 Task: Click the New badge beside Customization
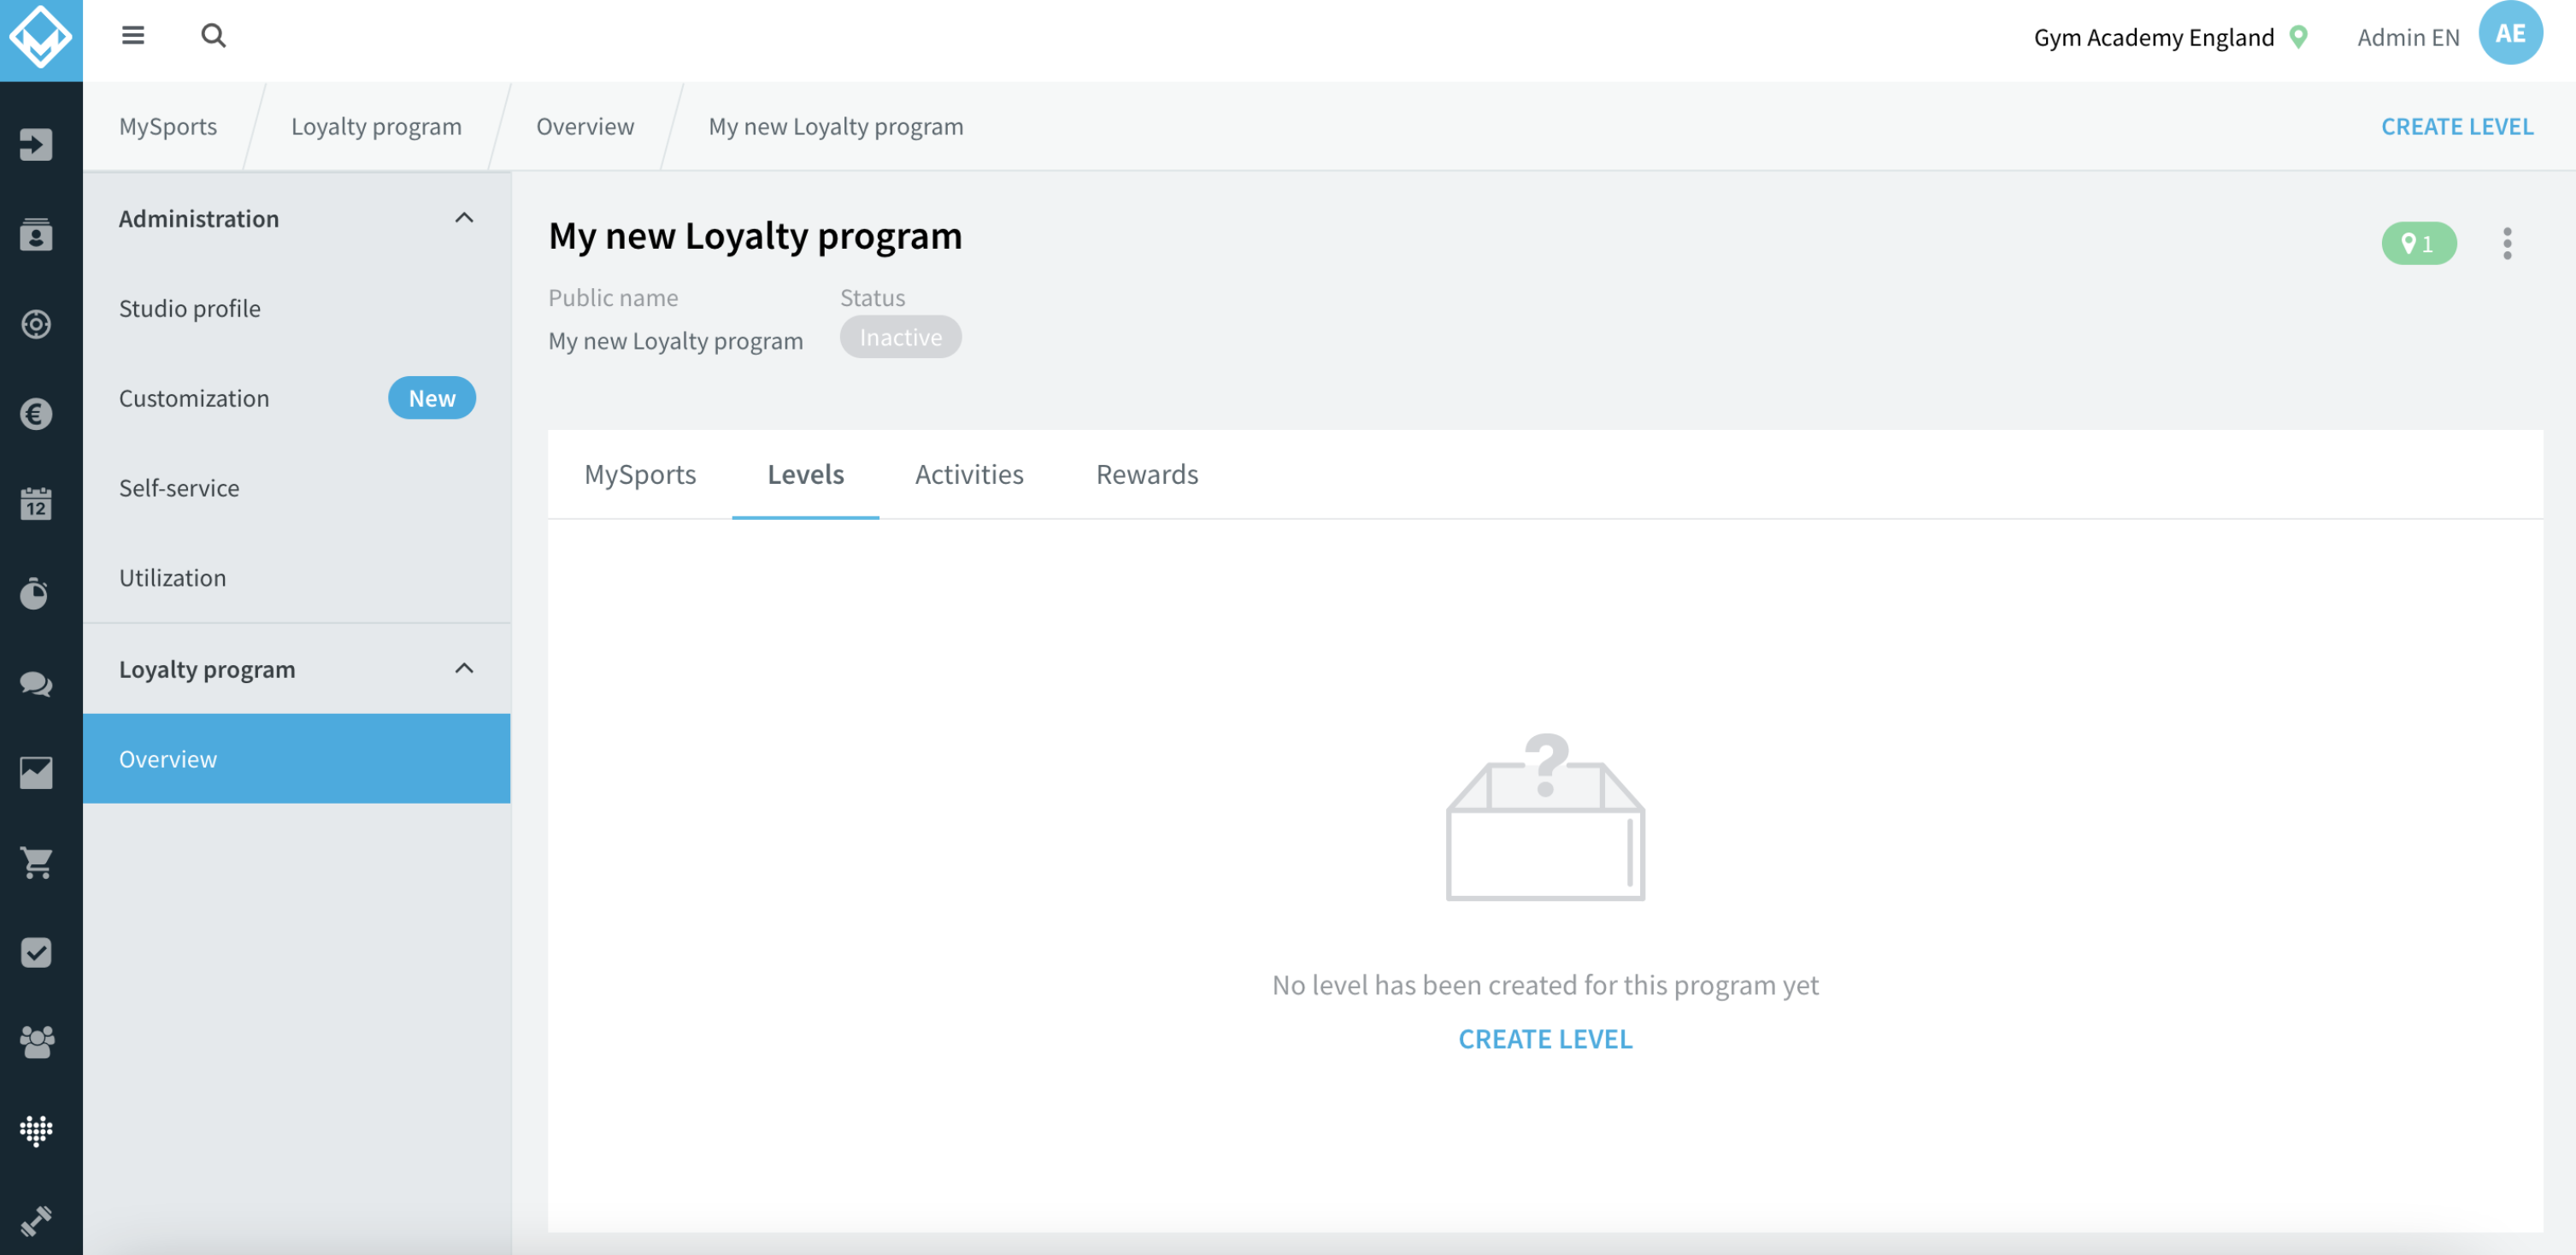432,398
